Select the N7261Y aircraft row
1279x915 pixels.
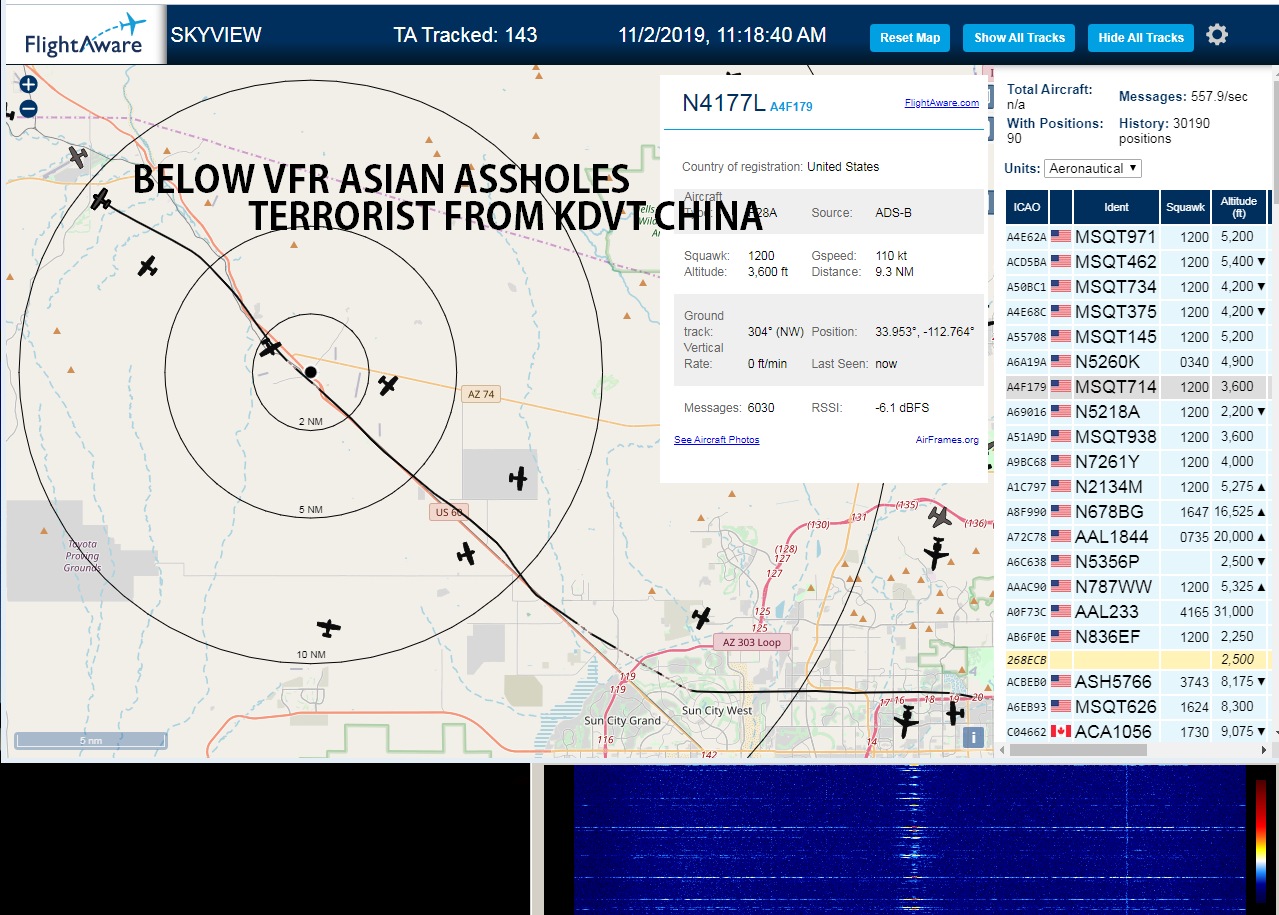[x=1137, y=462]
